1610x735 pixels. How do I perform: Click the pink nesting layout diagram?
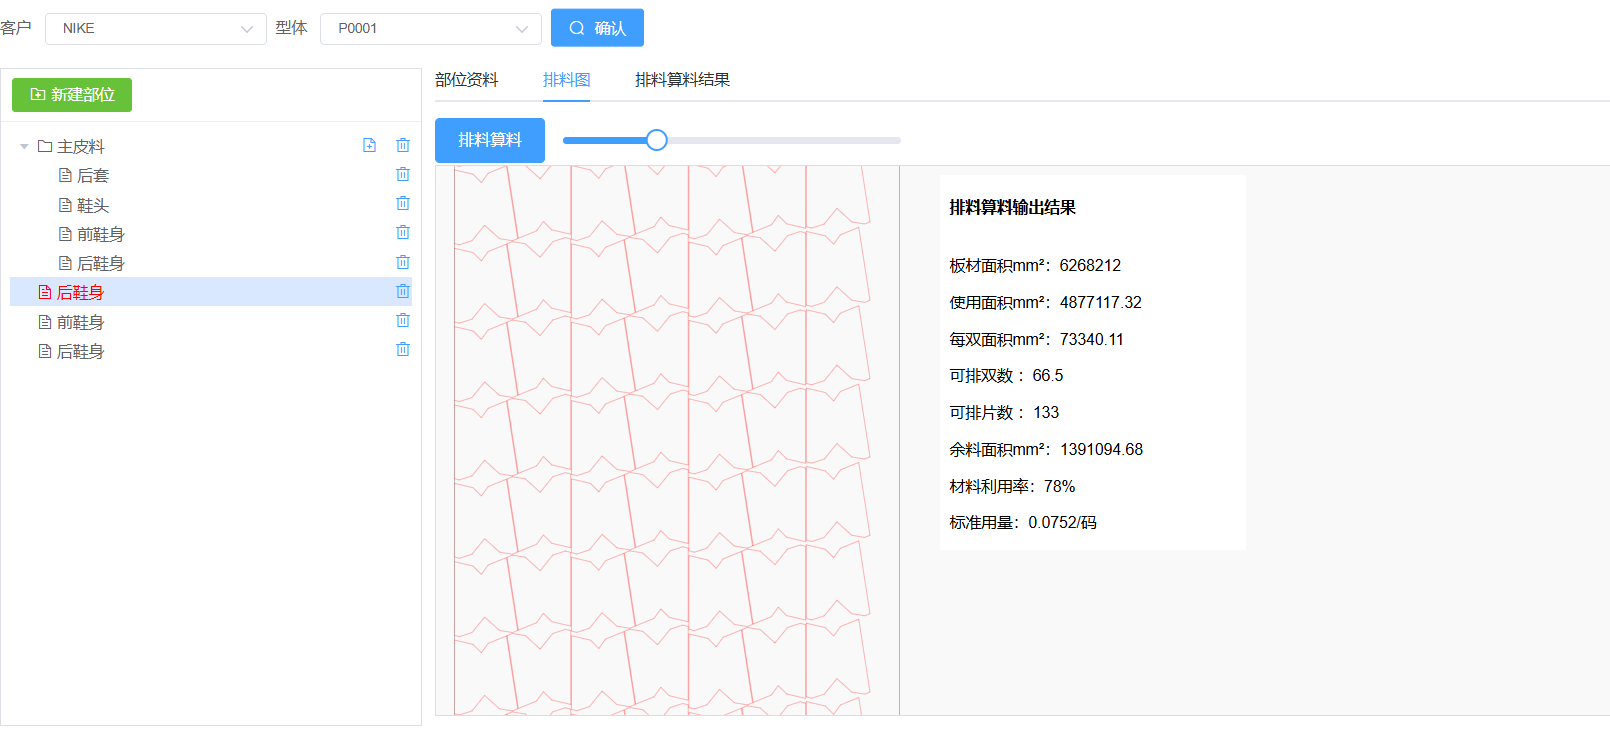point(662,440)
